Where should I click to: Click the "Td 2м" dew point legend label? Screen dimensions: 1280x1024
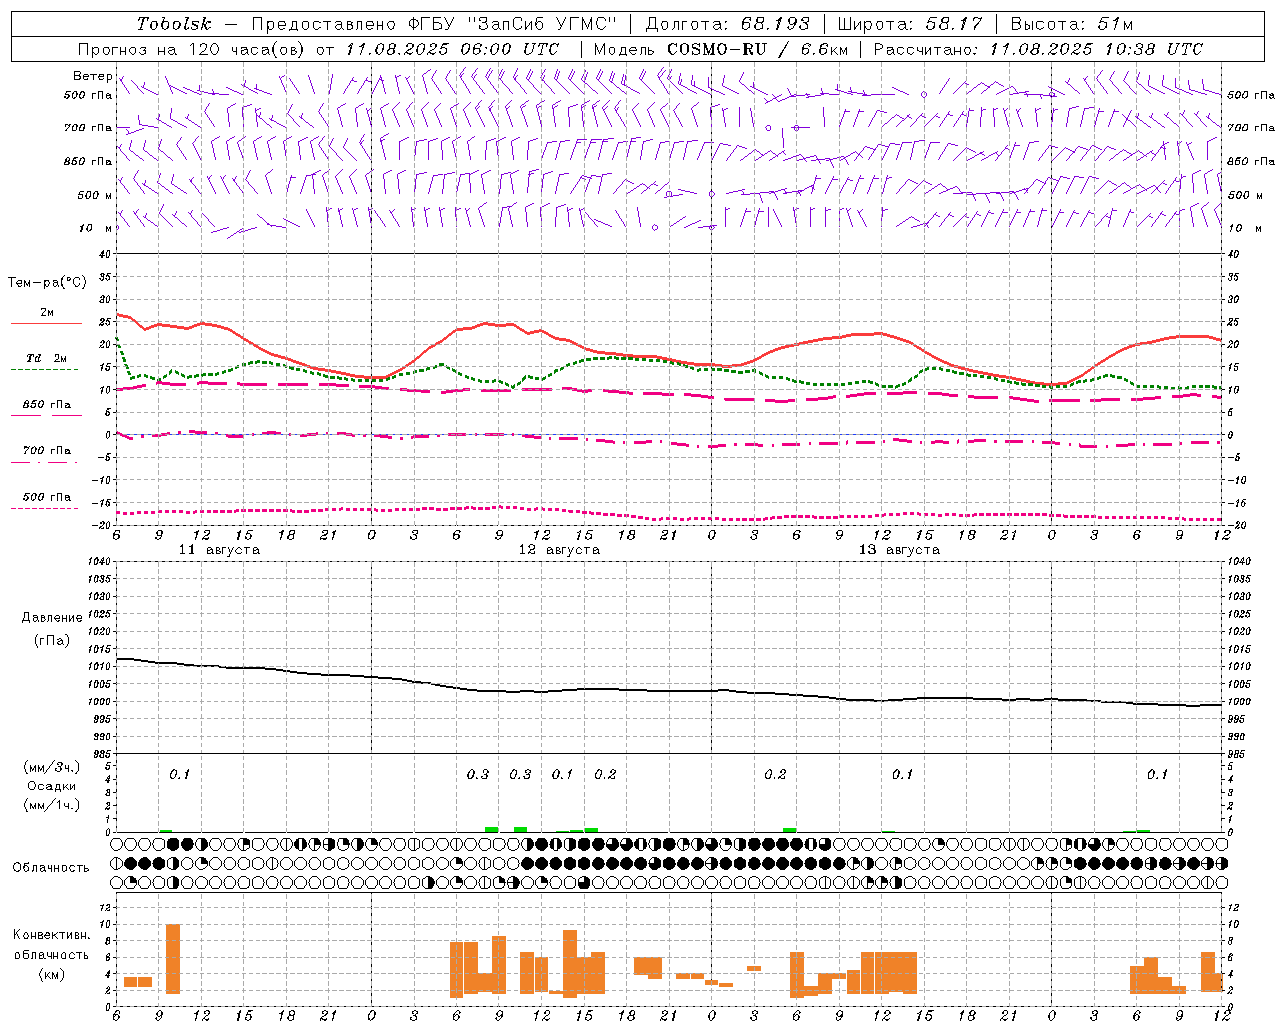click(47, 358)
